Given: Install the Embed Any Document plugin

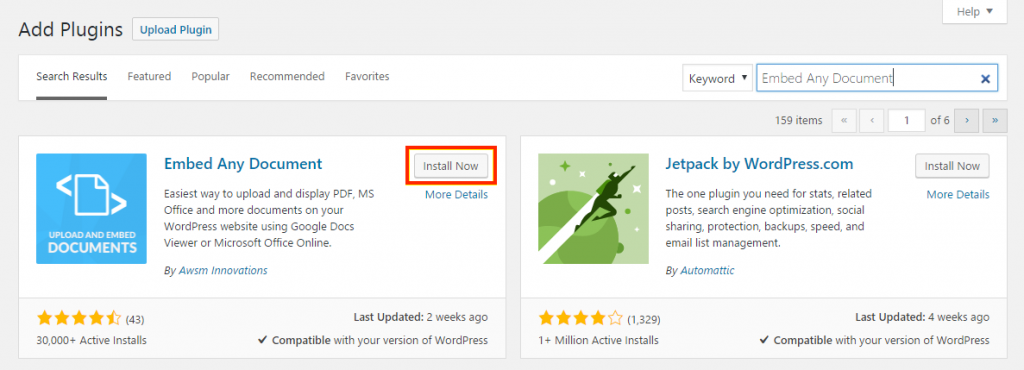Looking at the screenshot, I should point(451,166).
